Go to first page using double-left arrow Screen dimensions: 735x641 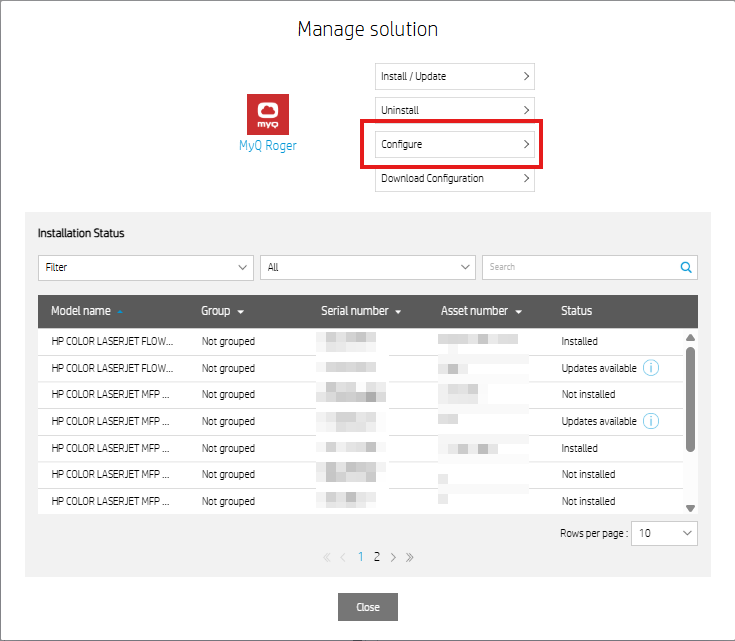[327, 557]
